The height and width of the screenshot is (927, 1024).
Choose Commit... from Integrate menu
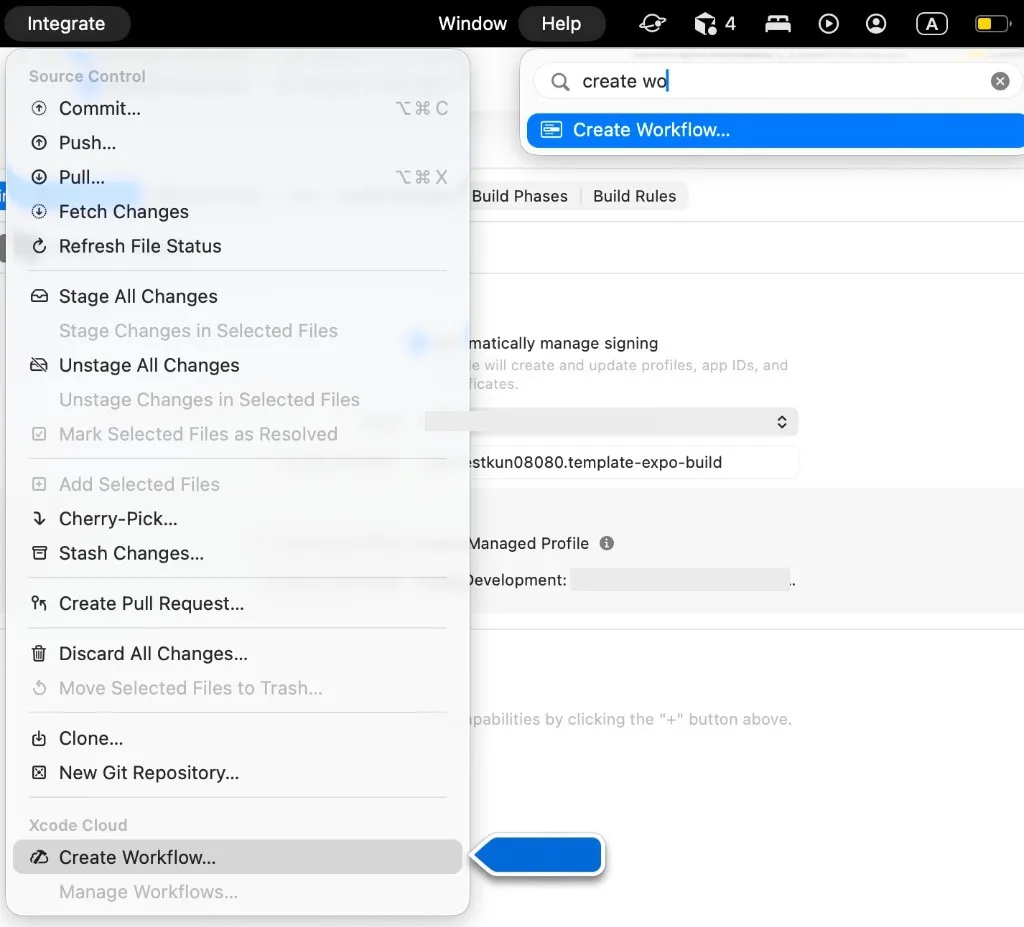(237, 108)
